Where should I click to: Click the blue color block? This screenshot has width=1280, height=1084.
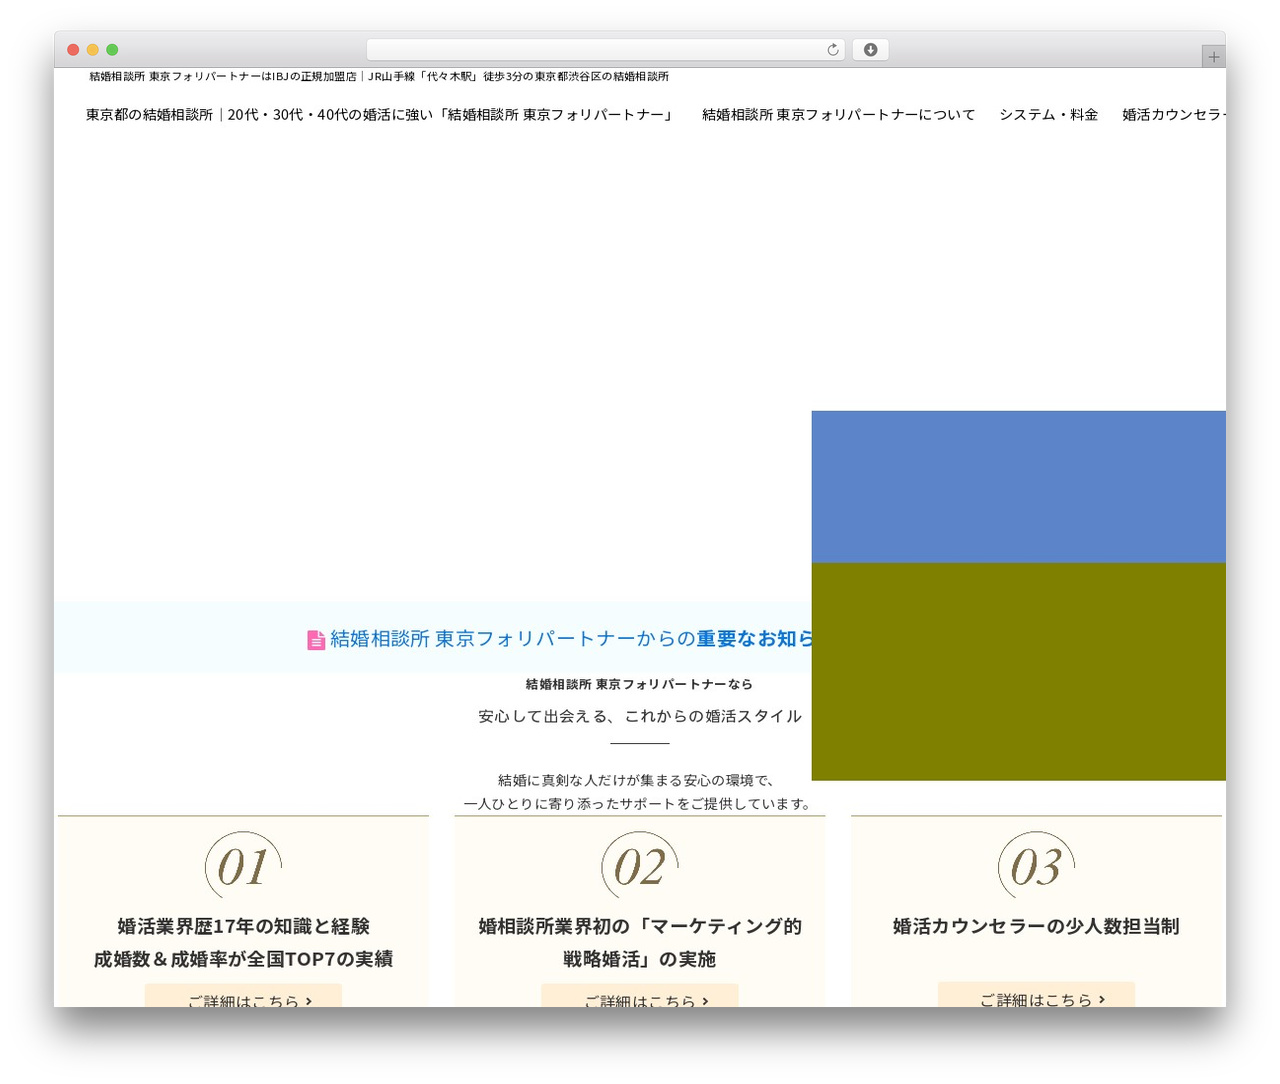click(x=1018, y=487)
